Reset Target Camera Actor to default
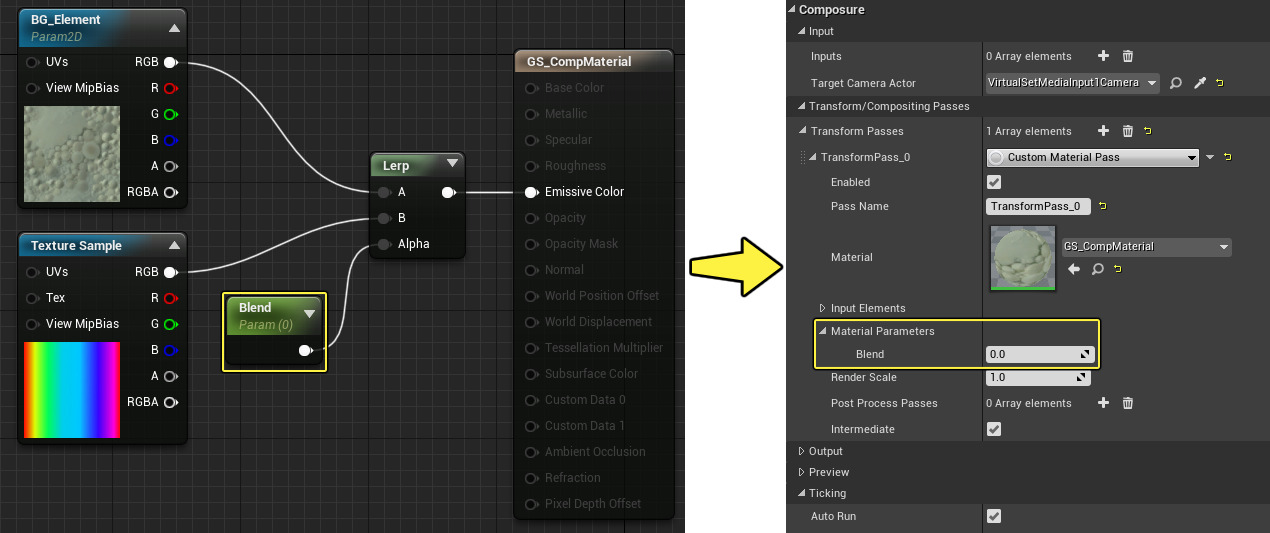This screenshot has width=1270, height=533. [x=1220, y=83]
